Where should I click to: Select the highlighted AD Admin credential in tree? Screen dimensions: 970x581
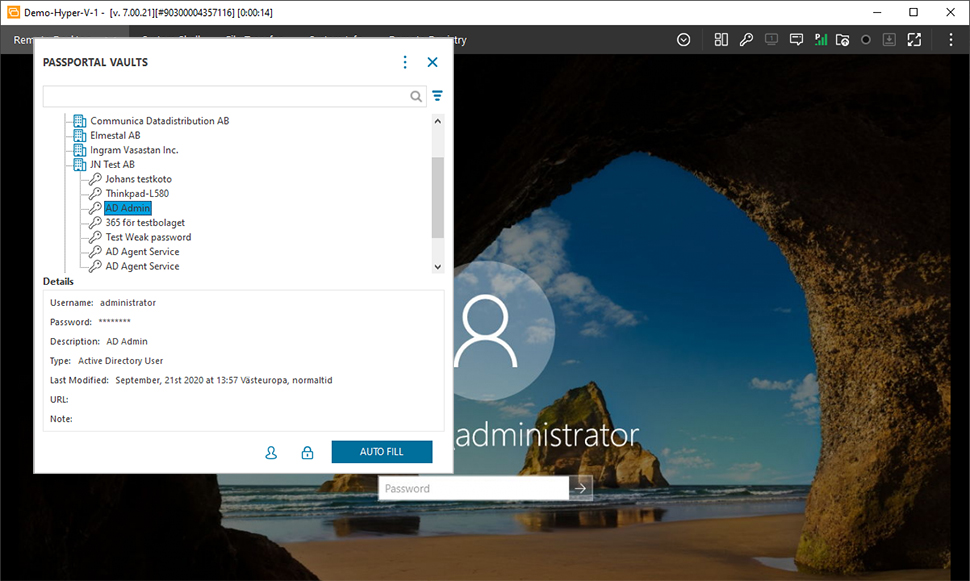127,208
